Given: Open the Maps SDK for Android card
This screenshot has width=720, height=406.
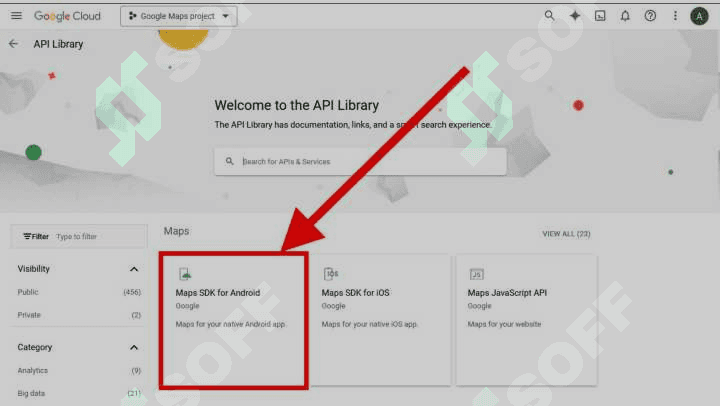Looking at the screenshot, I should [x=234, y=320].
